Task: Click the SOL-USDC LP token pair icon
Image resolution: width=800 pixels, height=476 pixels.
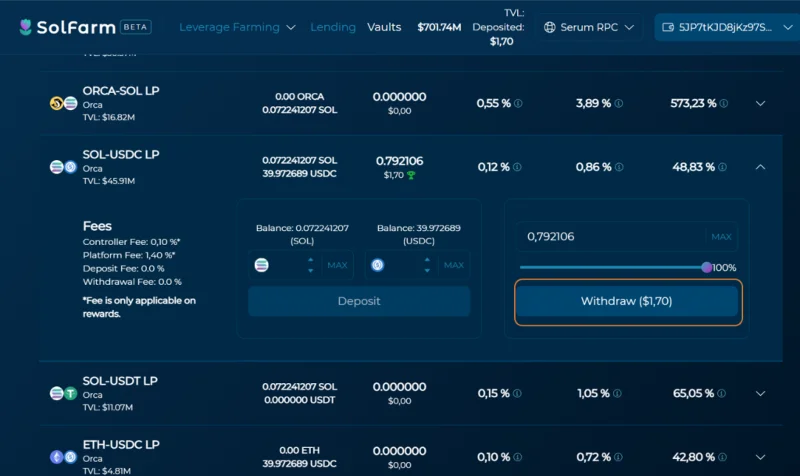Action: [63, 167]
